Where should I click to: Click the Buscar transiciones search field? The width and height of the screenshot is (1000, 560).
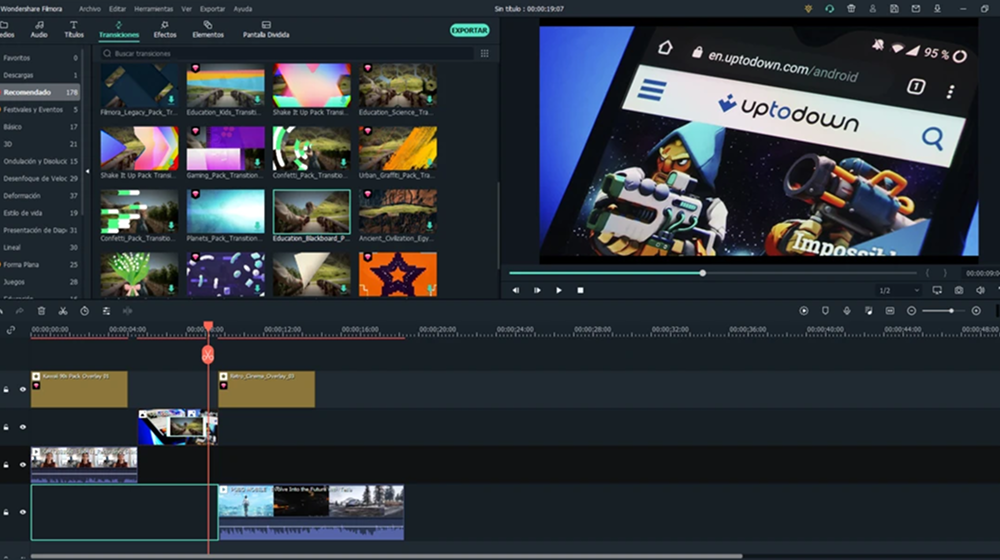[287, 54]
